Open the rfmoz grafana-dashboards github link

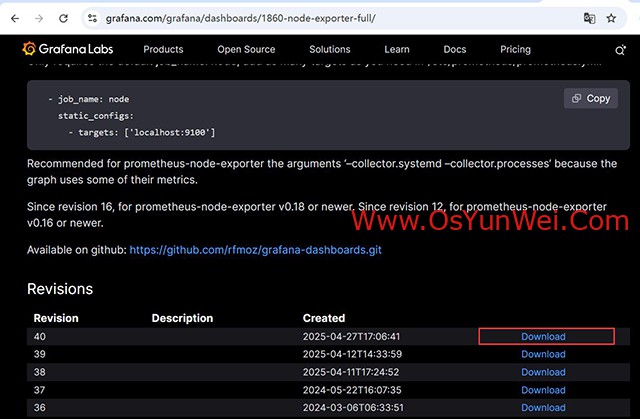click(x=256, y=250)
